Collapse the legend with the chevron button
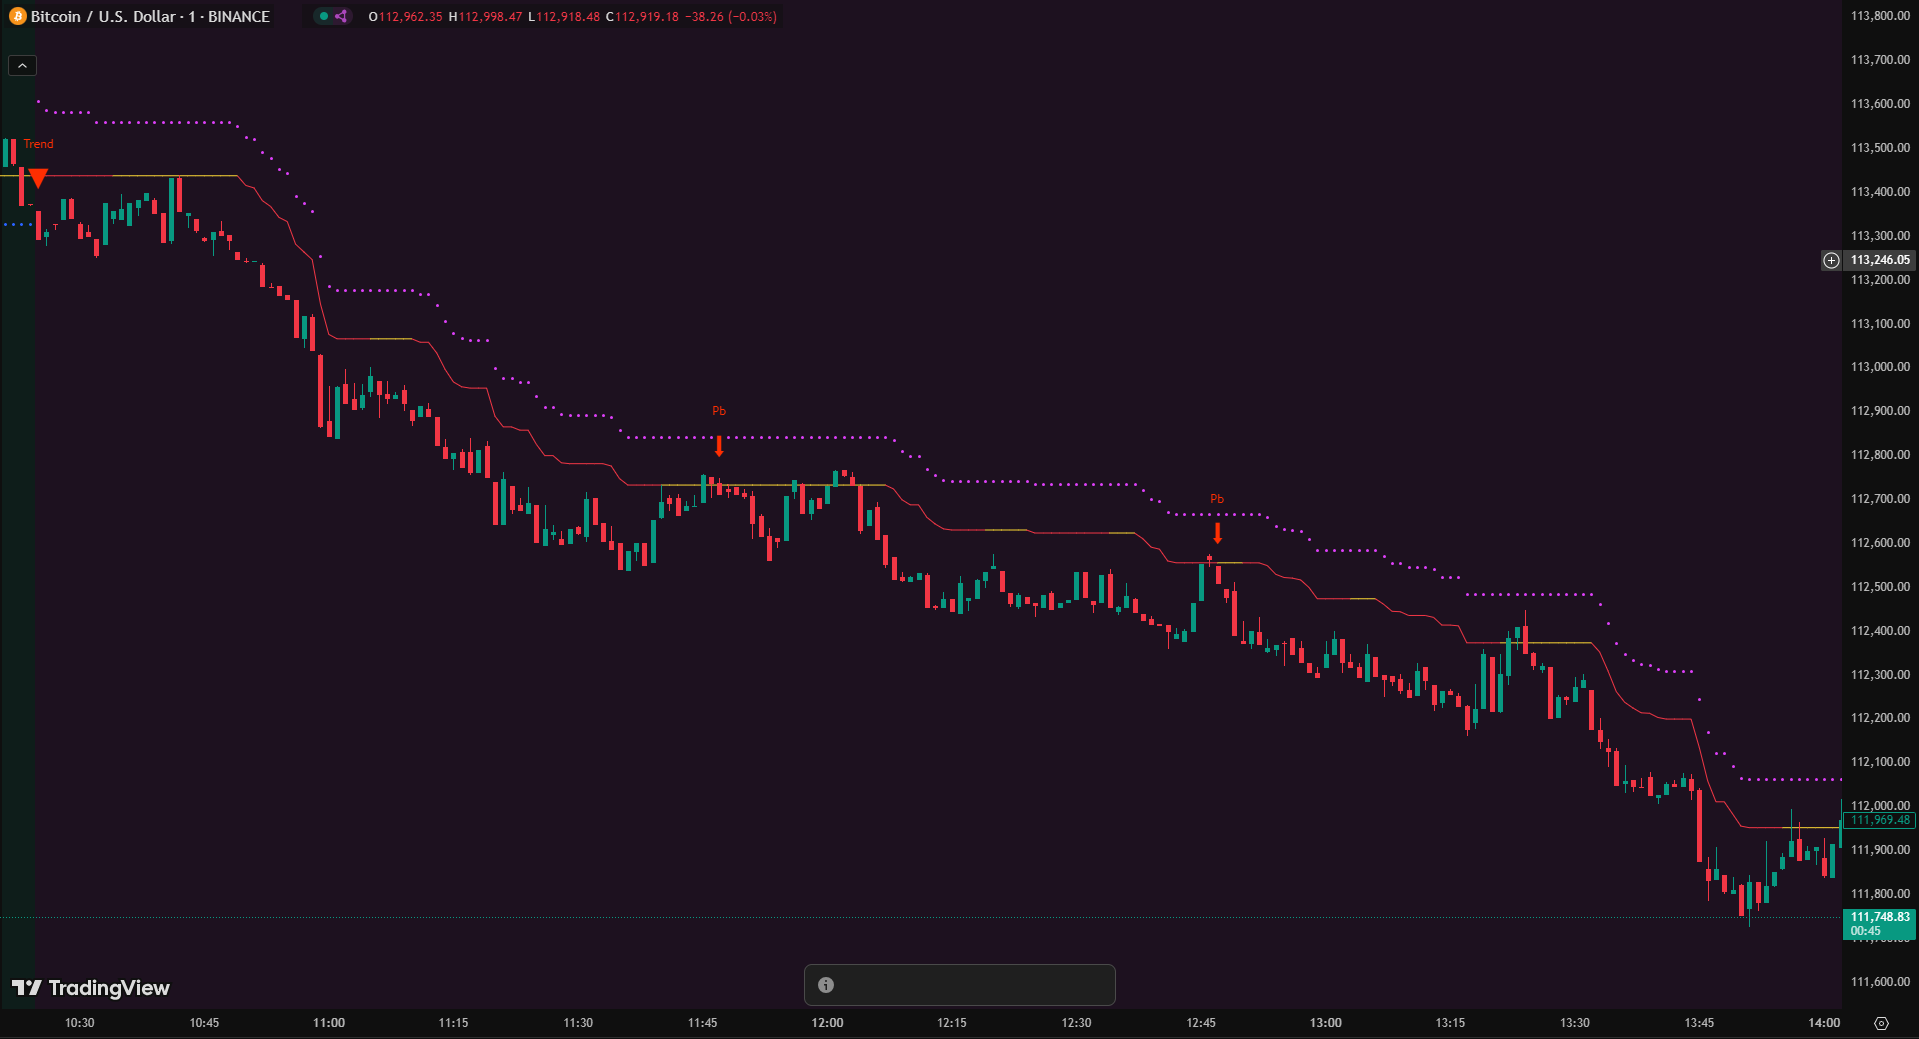Image resolution: width=1919 pixels, height=1039 pixels. (x=22, y=65)
